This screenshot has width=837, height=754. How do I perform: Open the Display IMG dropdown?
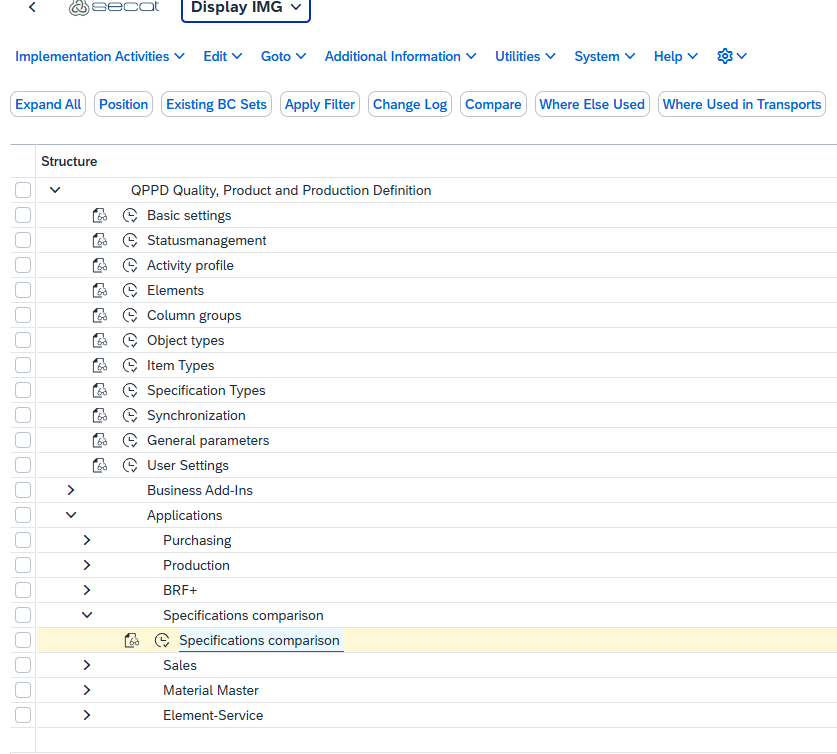[246, 8]
